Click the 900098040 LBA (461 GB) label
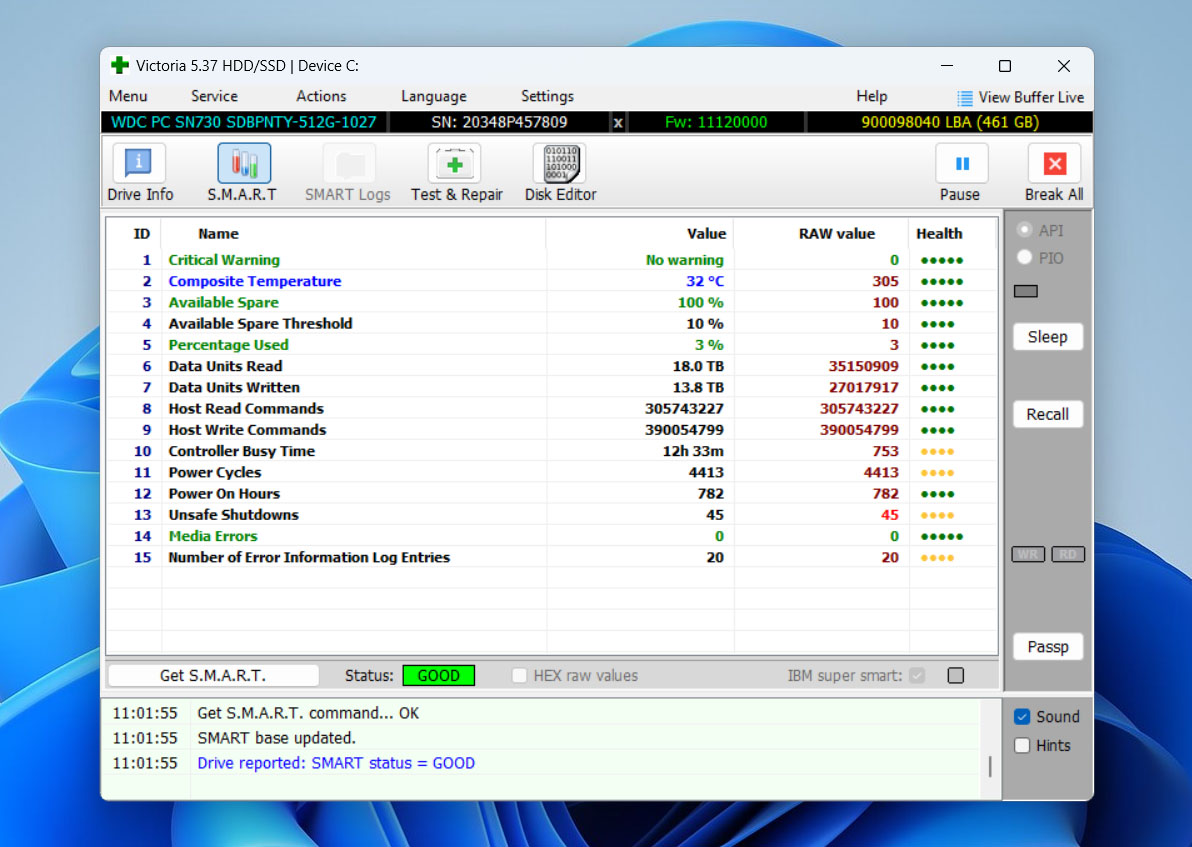1192x847 pixels. pyautogui.click(x=949, y=122)
